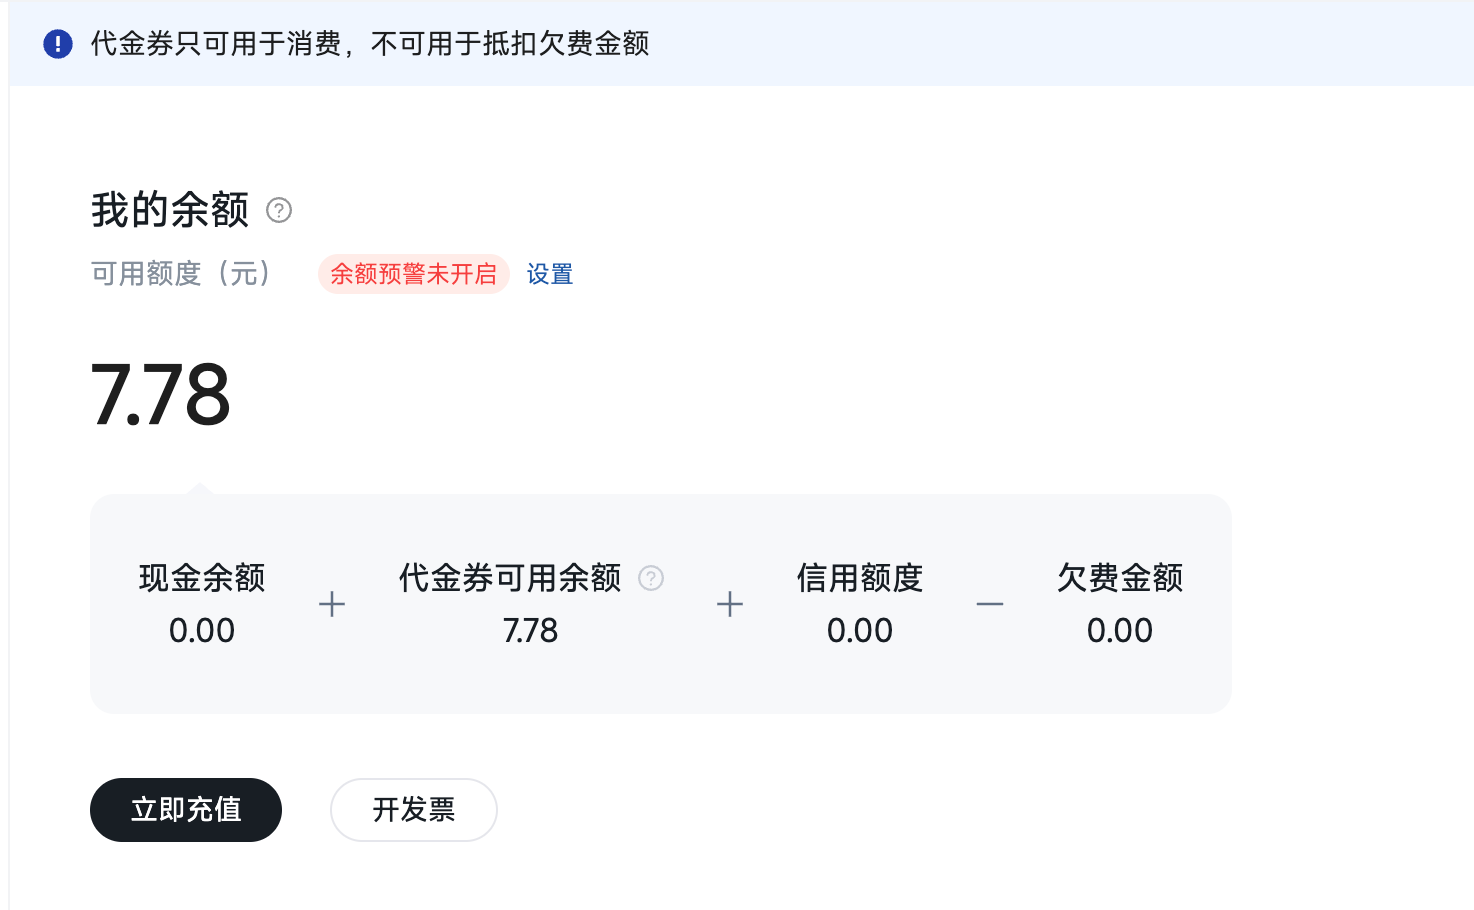Click the 欠费金额 label
Viewport: 1474px width, 910px height.
point(1120,578)
